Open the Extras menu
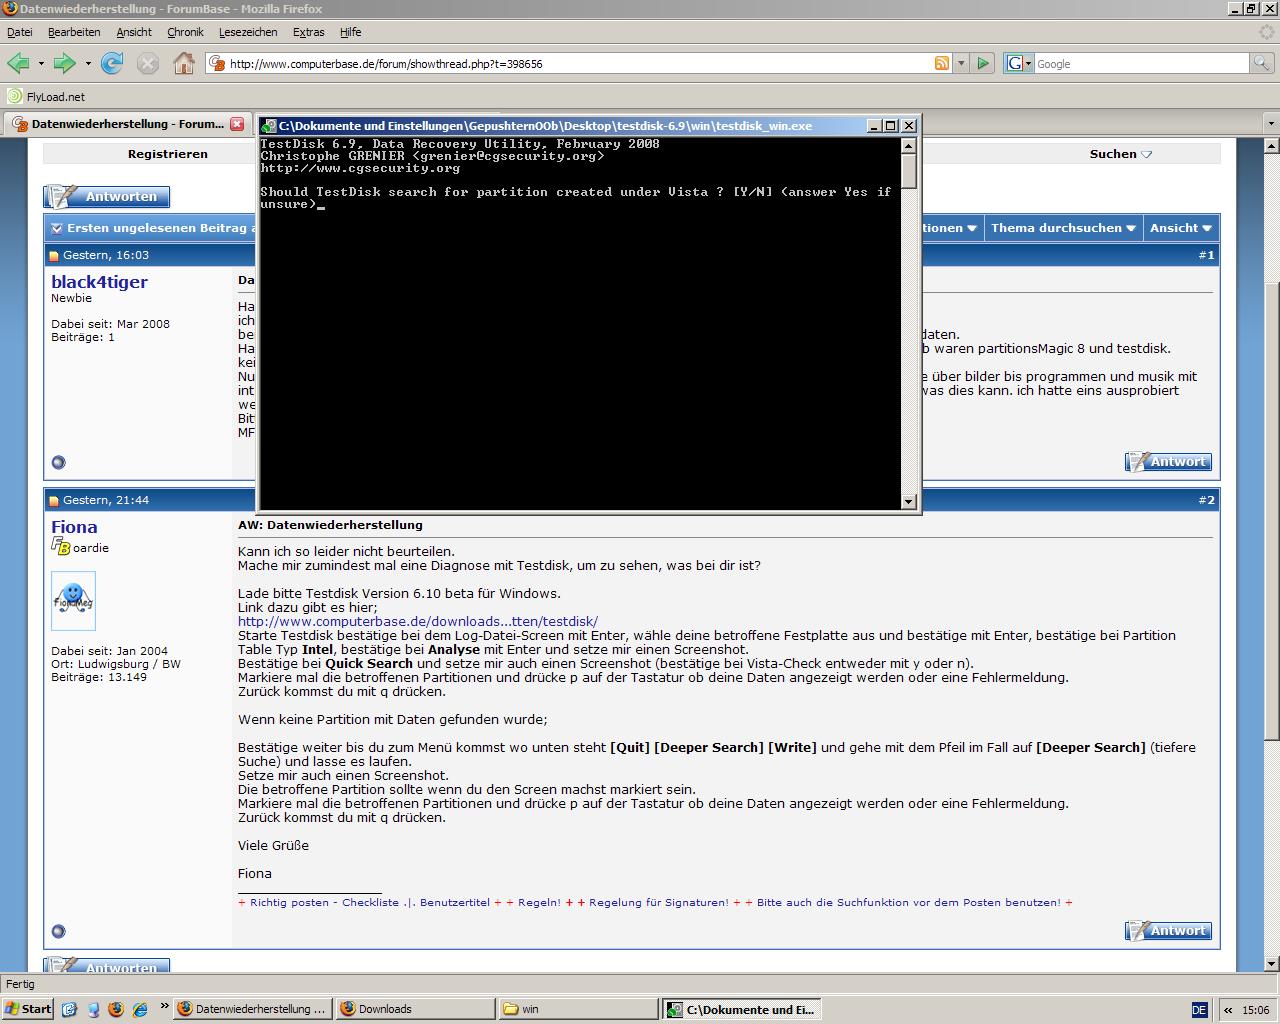Viewport: 1280px width, 1024px height. point(308,32)
